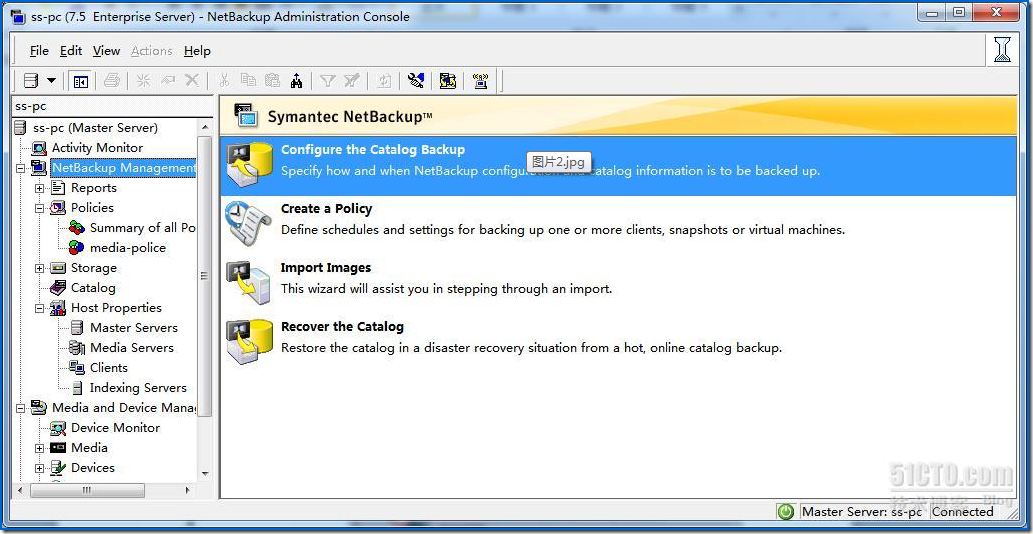Expand the Storage tree node

(x=40, y=269)
